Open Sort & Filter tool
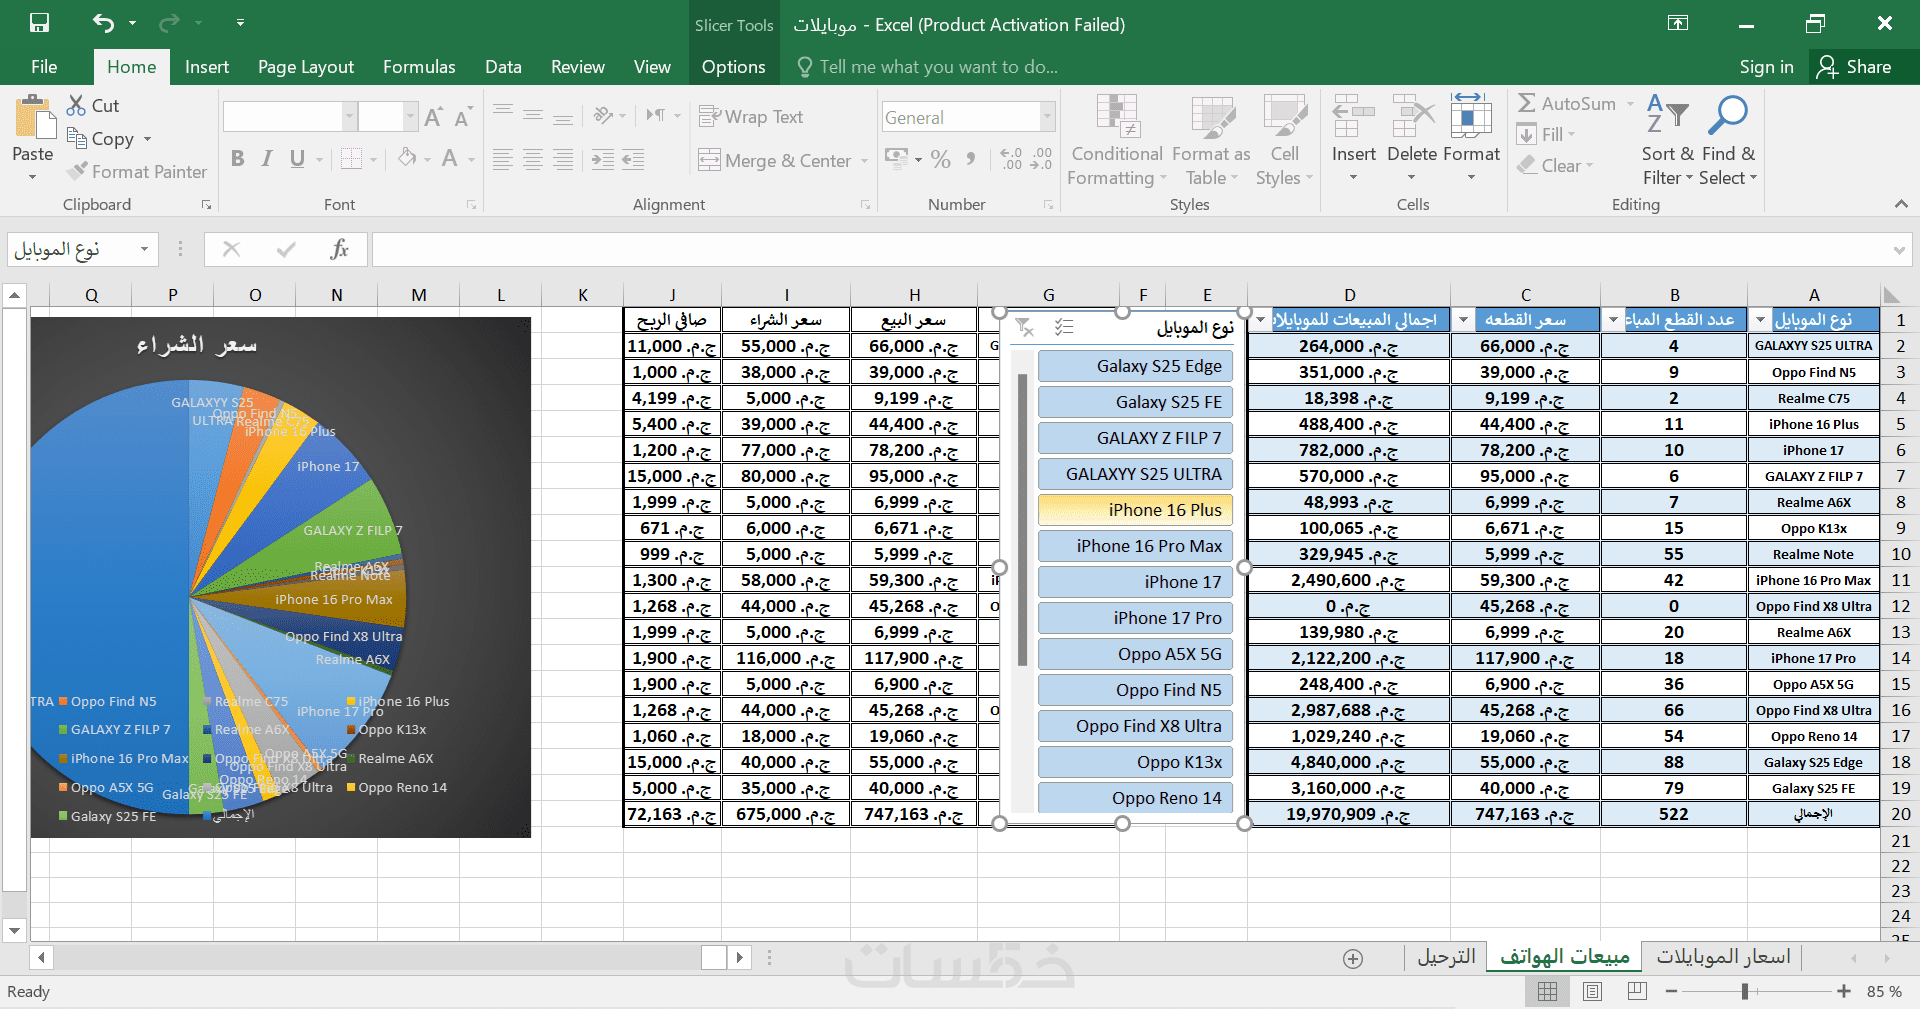Viewport: 1920px width, 1009px height. (1667, 141)
